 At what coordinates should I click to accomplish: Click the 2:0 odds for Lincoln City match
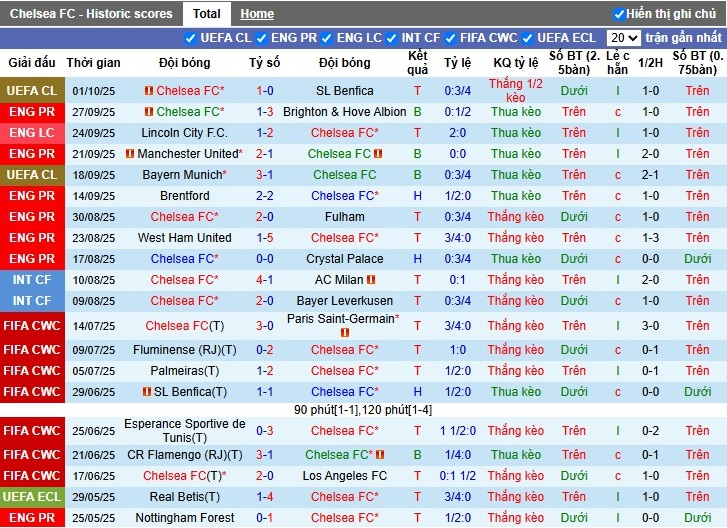[458, 133]
